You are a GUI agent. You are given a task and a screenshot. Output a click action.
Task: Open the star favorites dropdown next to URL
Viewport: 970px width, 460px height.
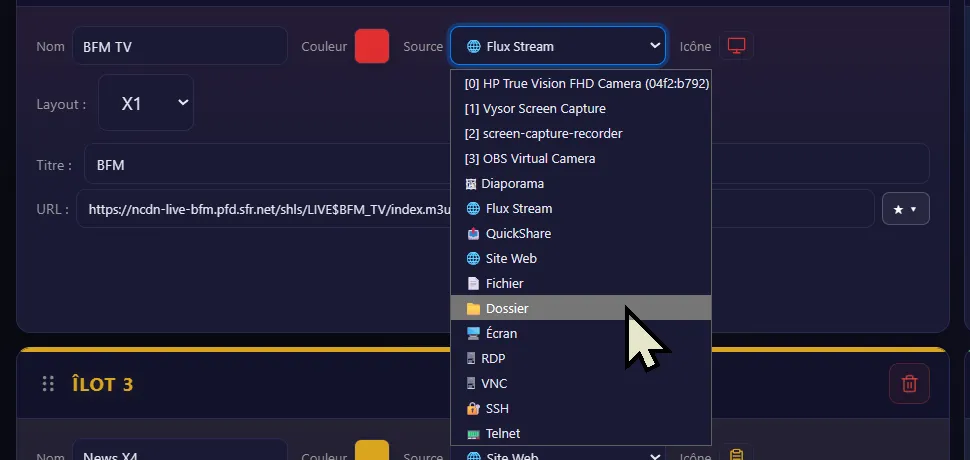[905, 210]
